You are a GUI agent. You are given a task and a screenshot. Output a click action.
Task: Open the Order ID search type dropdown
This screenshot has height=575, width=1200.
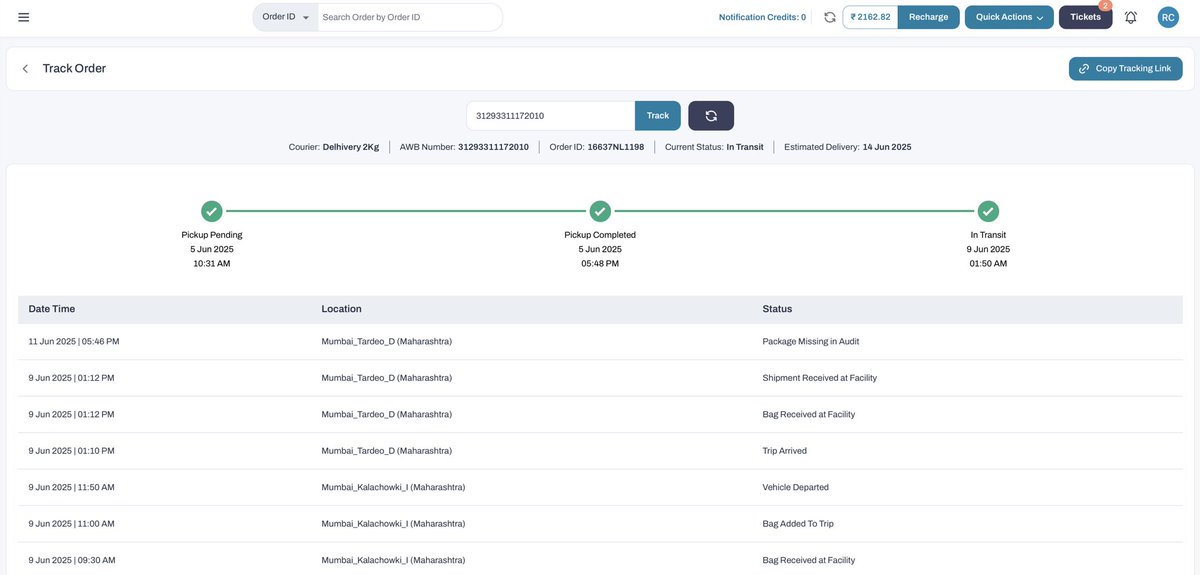(x=285, y=17)
